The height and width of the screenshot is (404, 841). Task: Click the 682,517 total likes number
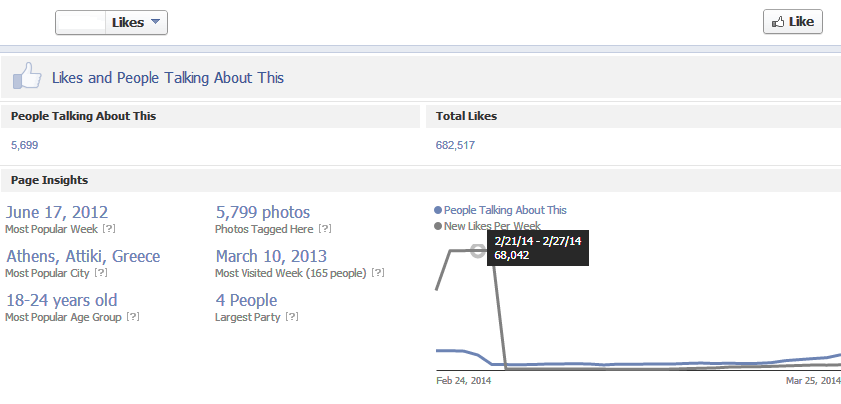click(455, 145)
